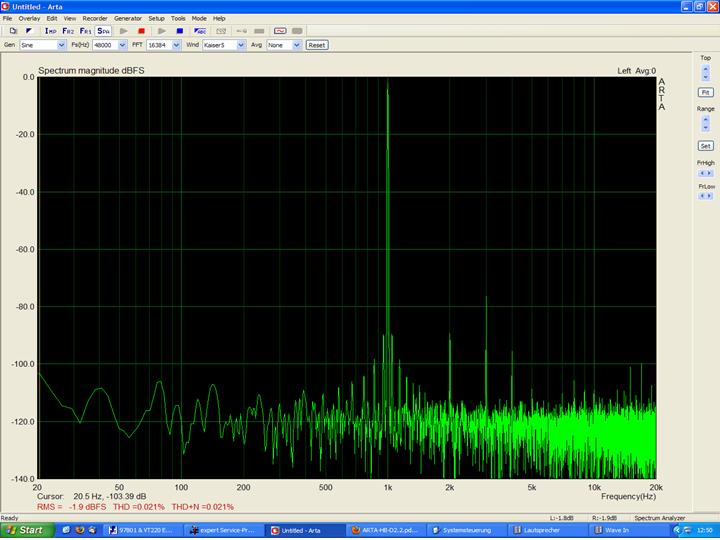Click the Imp impulse response mode icon

click(x=49, y=31)
